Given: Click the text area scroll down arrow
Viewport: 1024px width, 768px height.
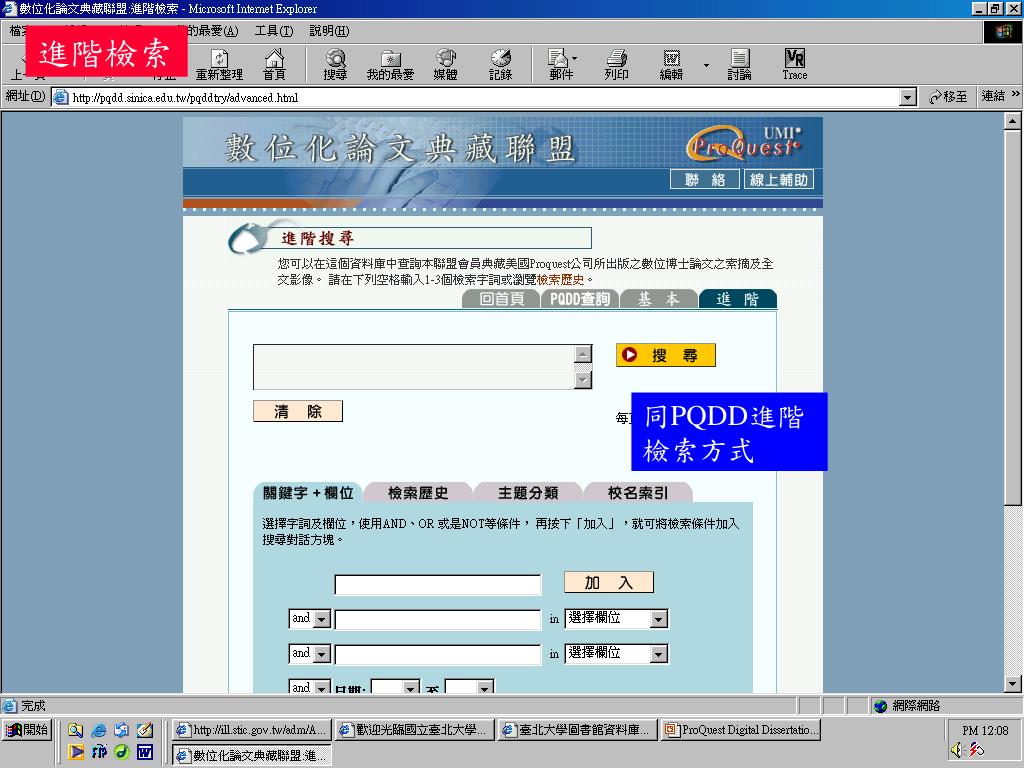Looking at the screenshot, I should point(583,380).
